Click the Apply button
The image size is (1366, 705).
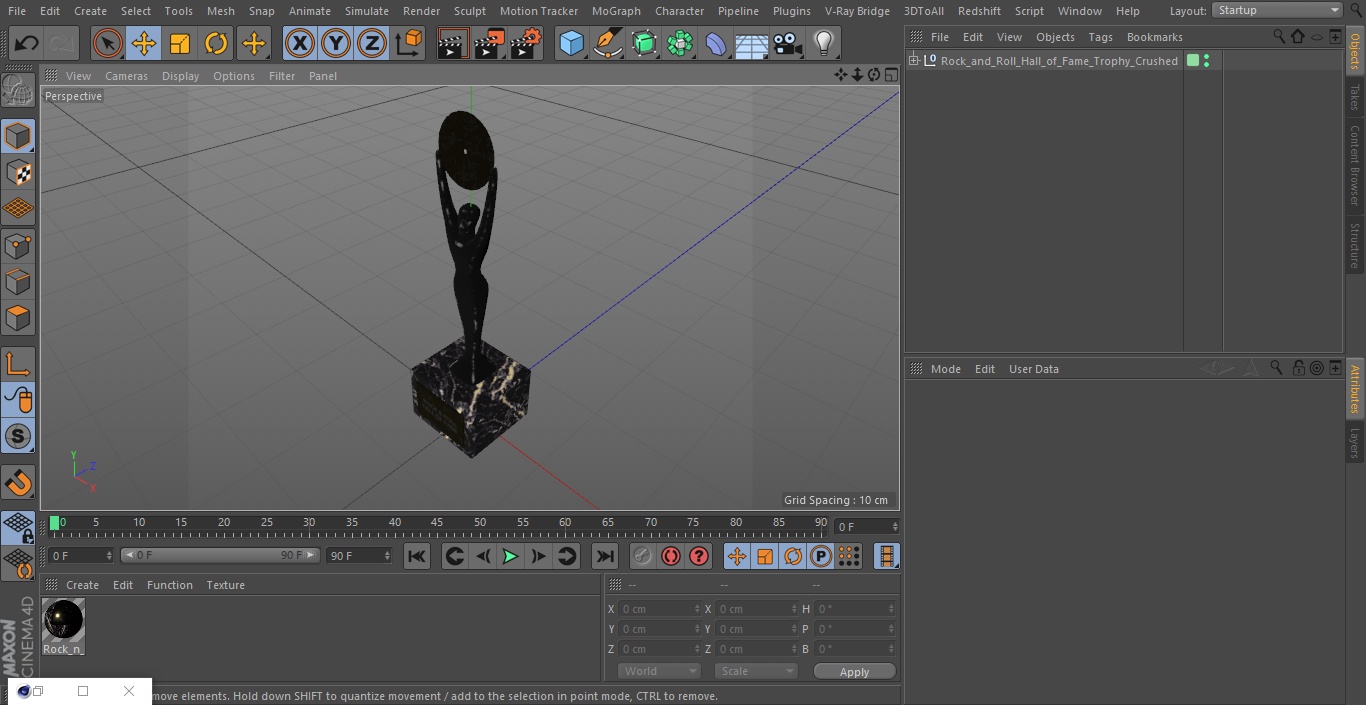(x=854, y=672)
